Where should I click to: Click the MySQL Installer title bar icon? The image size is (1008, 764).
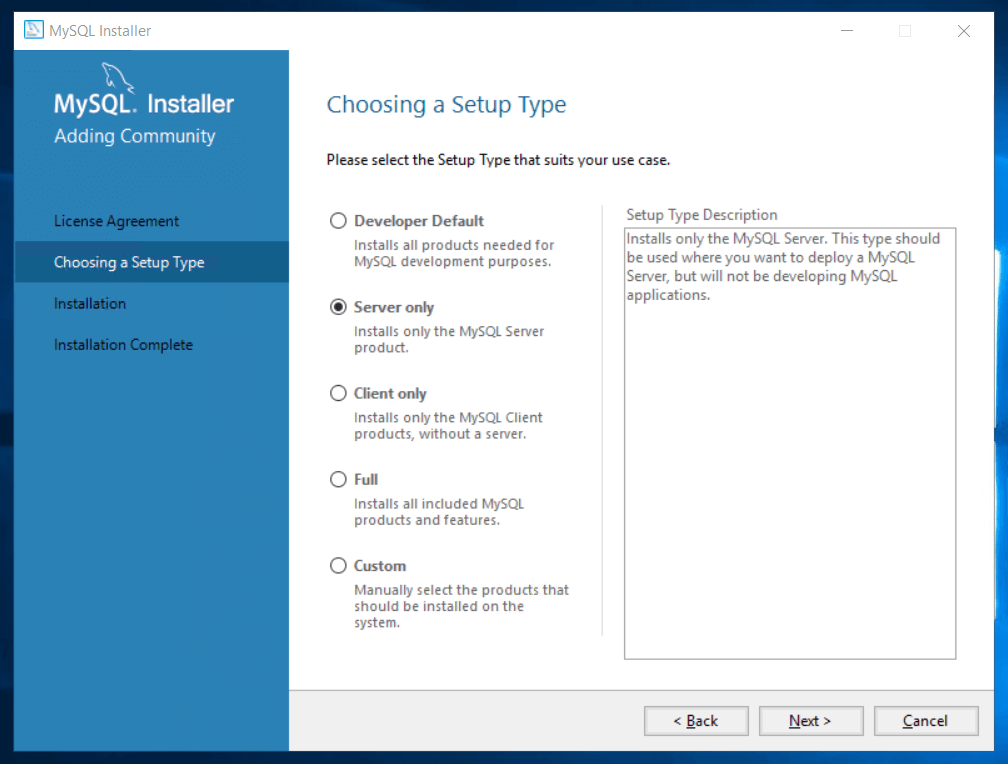point(34,30)
